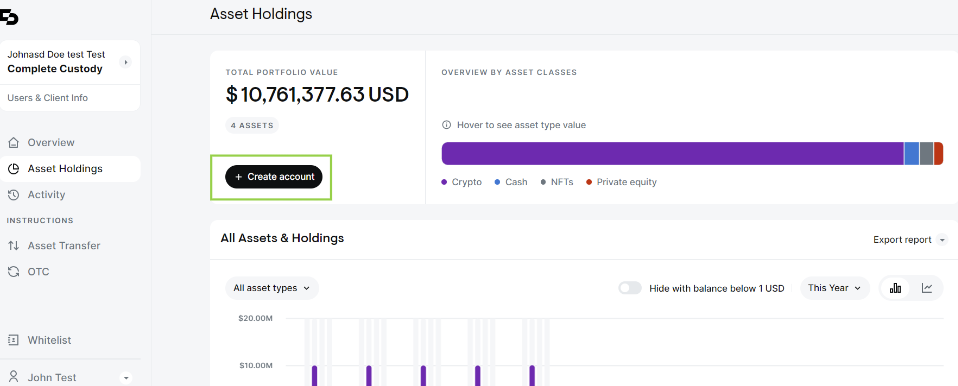Click the 4 ASSETS badge
The height and width of the screenshot is (386, 958).
252,126
